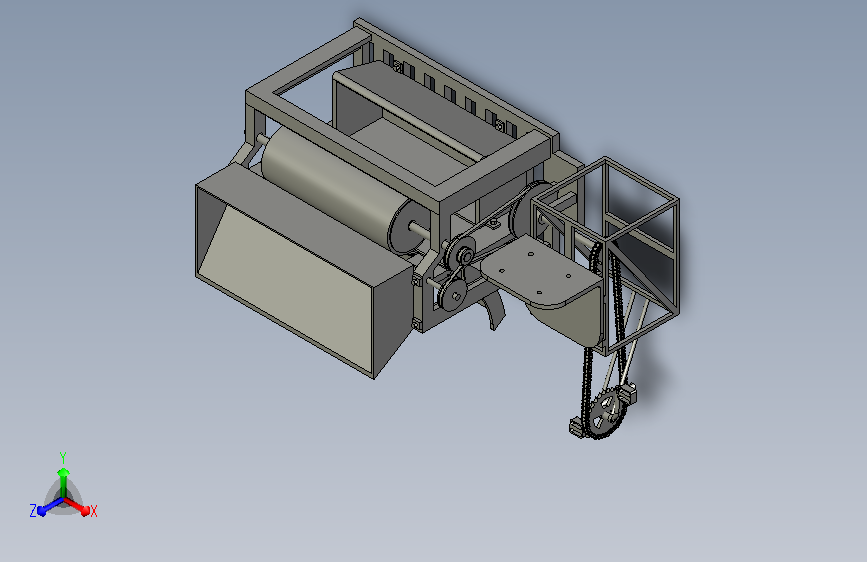Image resolution: width=867 pixels, height=562 pixels.
Task: Select the large cylindrical roller drum
Action: (x=337, y=187)
